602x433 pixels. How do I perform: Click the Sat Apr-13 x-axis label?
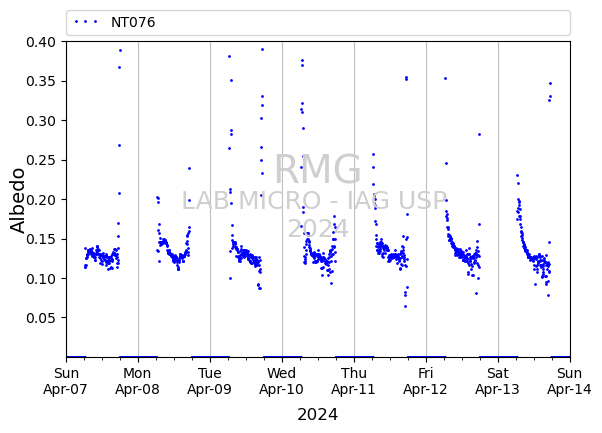click(x=498, y=381)
